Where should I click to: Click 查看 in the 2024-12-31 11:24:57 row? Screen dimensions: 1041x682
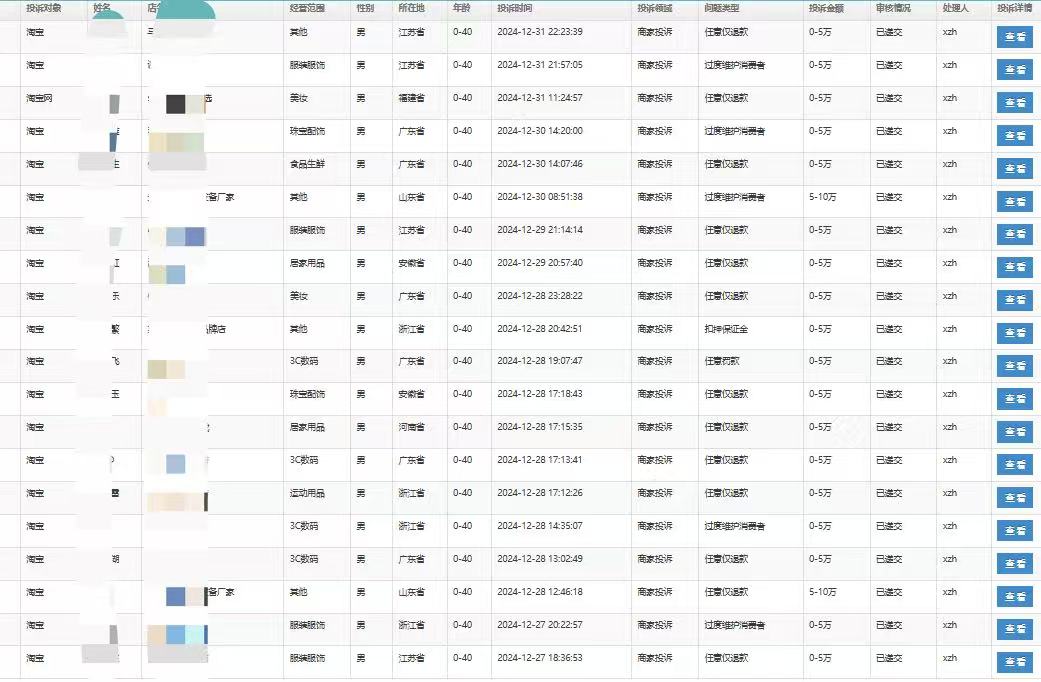point(1014,103)
